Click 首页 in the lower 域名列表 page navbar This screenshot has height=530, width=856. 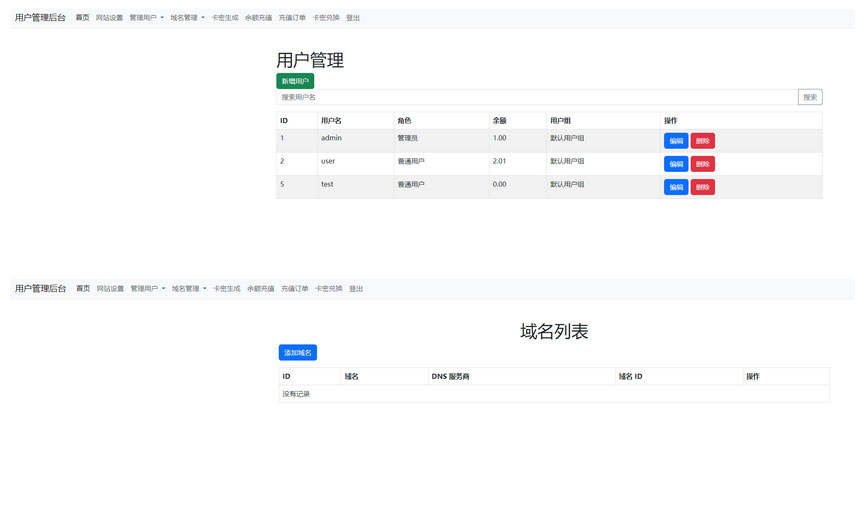tap(83, 288)
